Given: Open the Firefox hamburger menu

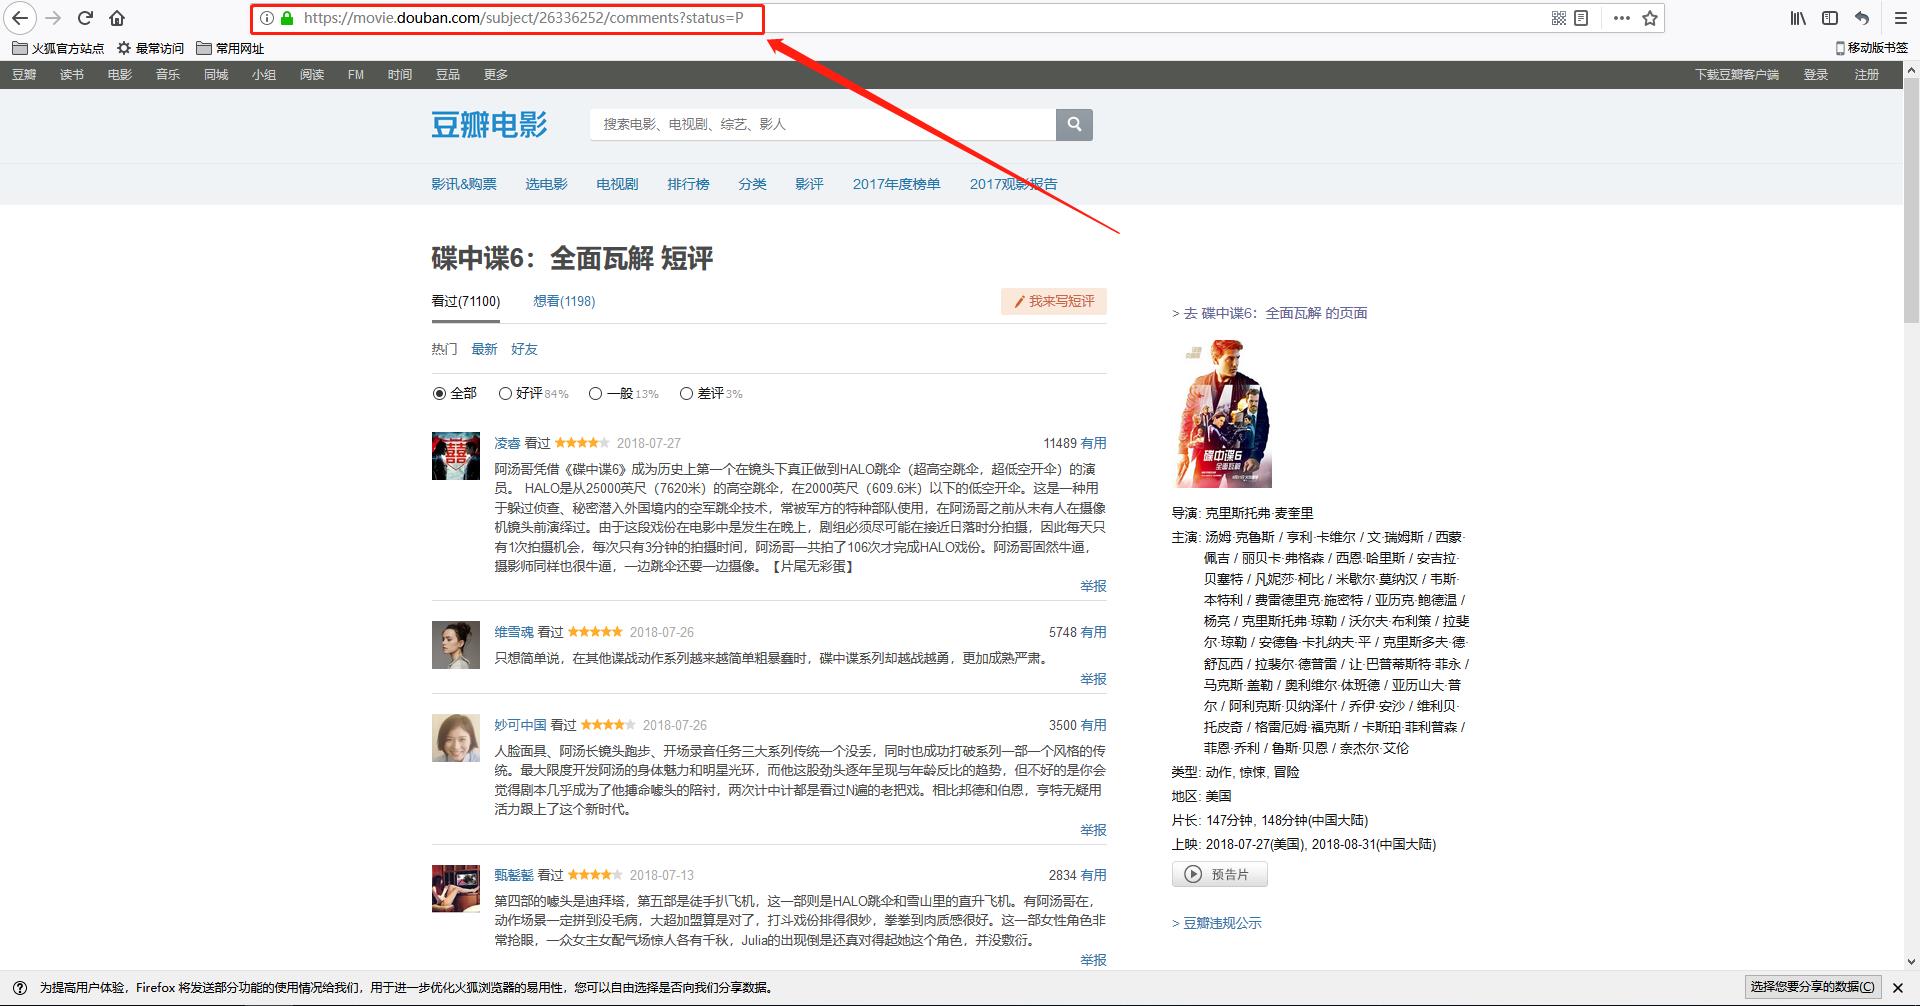Looking at the screenshot, I should click(1901, 18).
